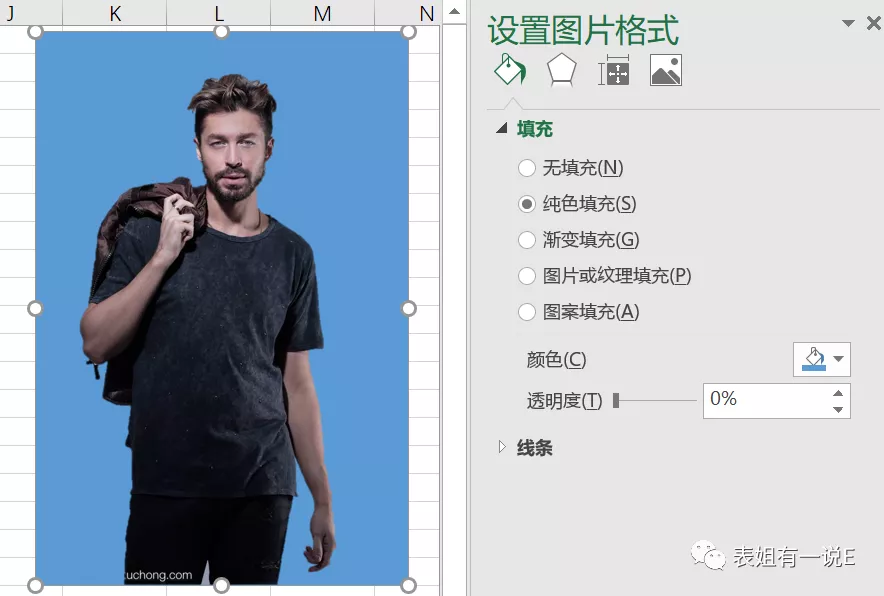
Task: Click the picture's left-middle resize handle
Action: 35,308
